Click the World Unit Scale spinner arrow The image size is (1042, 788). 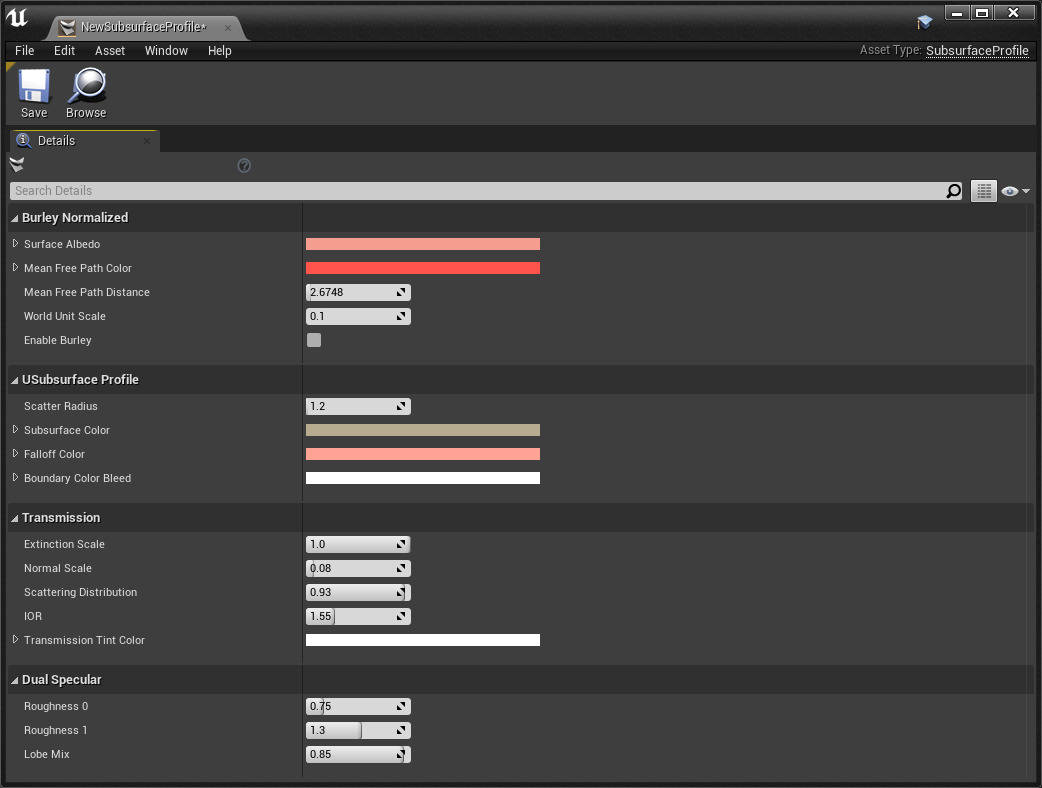(x=401, y=316)
